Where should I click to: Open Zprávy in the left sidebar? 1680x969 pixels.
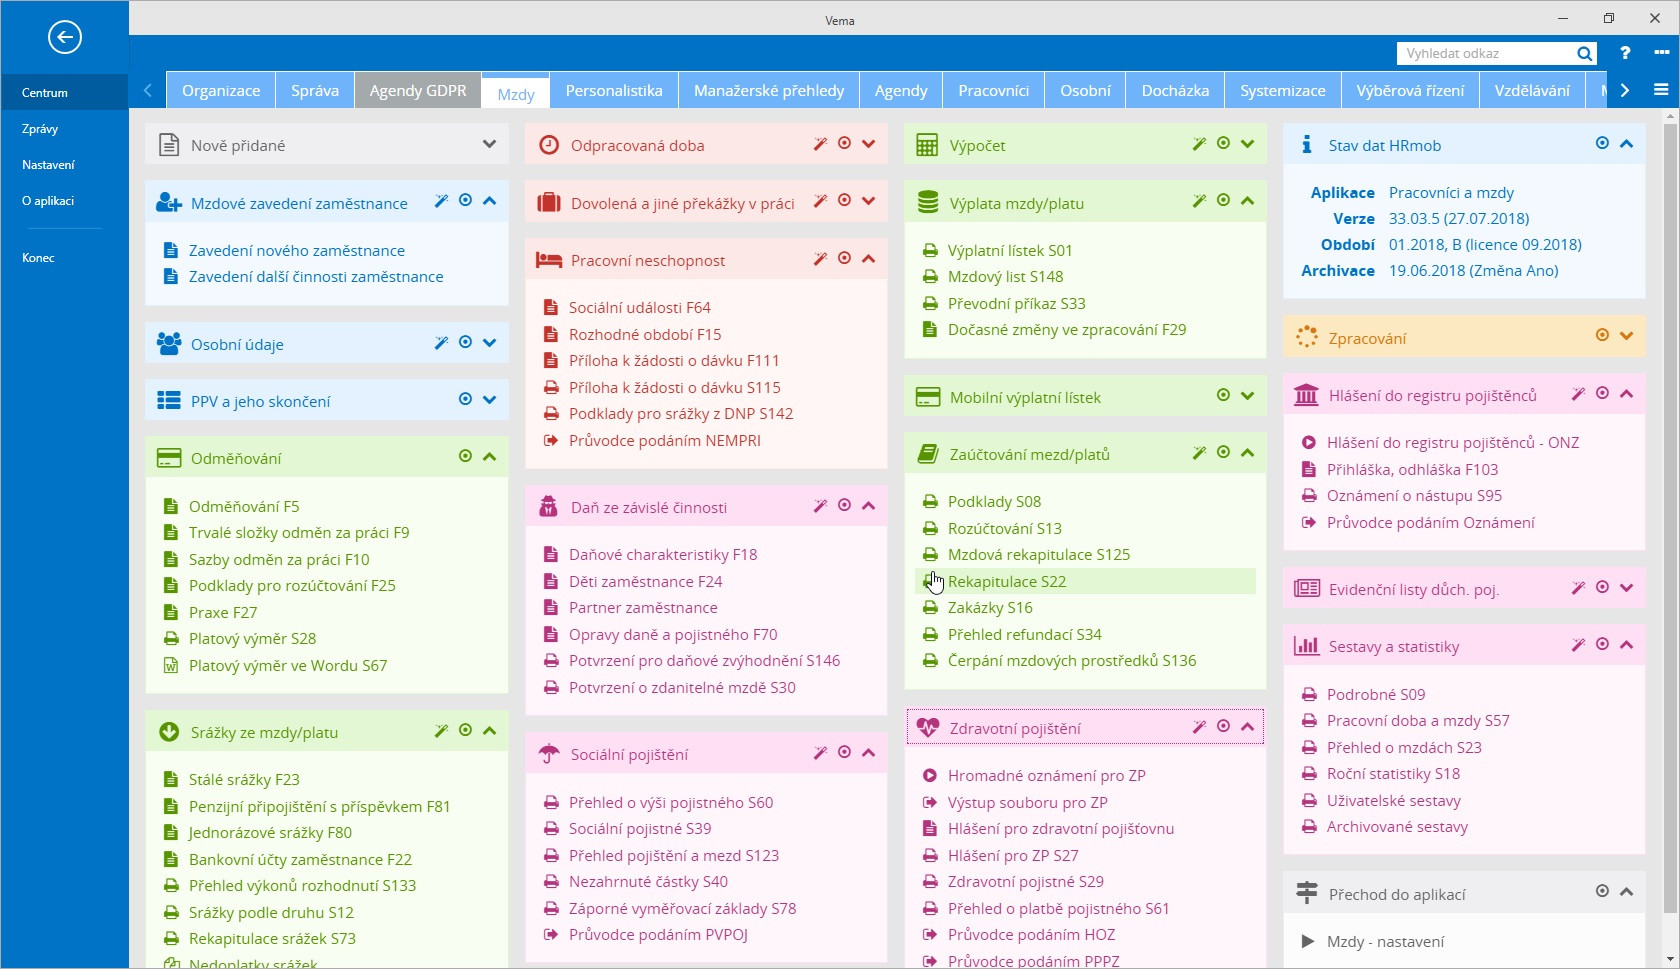40,129
